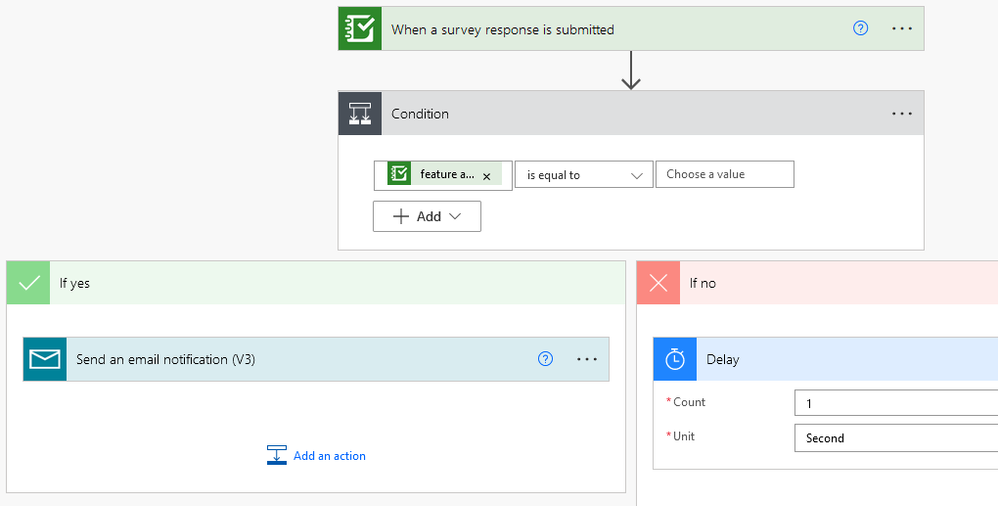Click the 'When a survey response is submitted' header
The height and width of the screenshot is (506, 998).
tap(502, 30)
